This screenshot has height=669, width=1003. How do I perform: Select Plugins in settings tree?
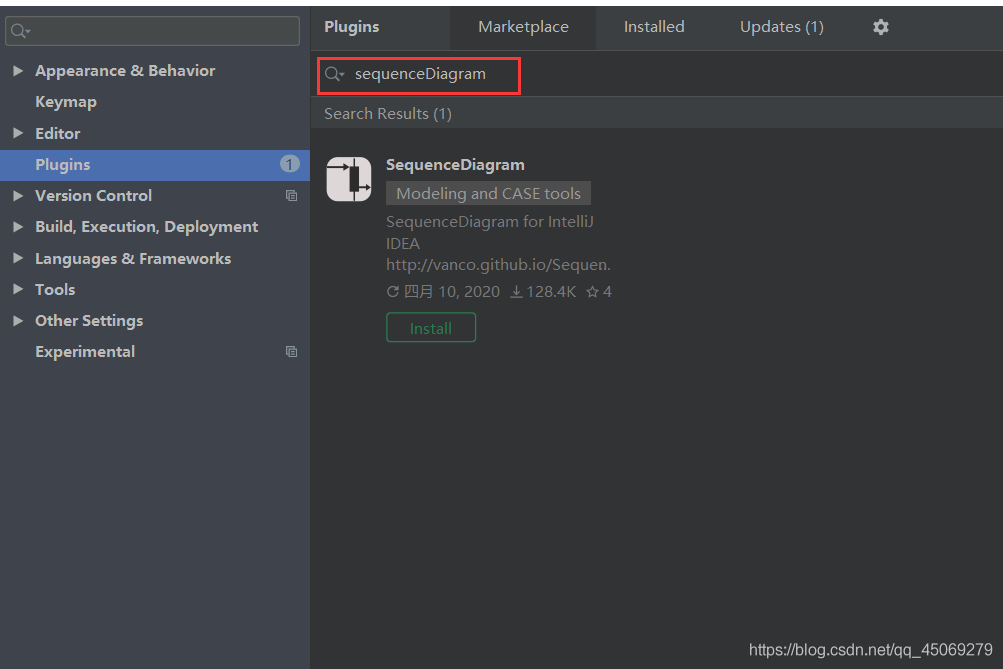155,165
